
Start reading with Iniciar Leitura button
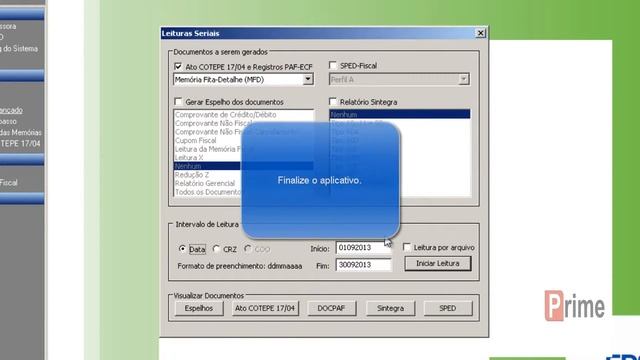click(x=438, y=264)
